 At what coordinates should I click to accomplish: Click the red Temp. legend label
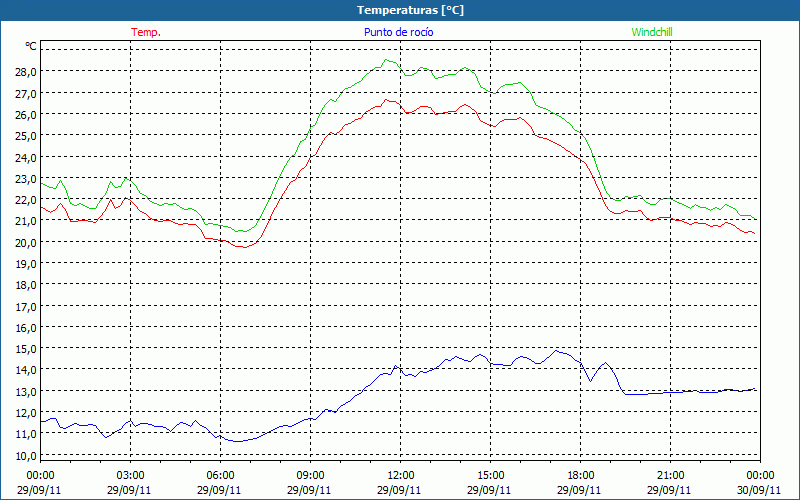tap(146, 32)
